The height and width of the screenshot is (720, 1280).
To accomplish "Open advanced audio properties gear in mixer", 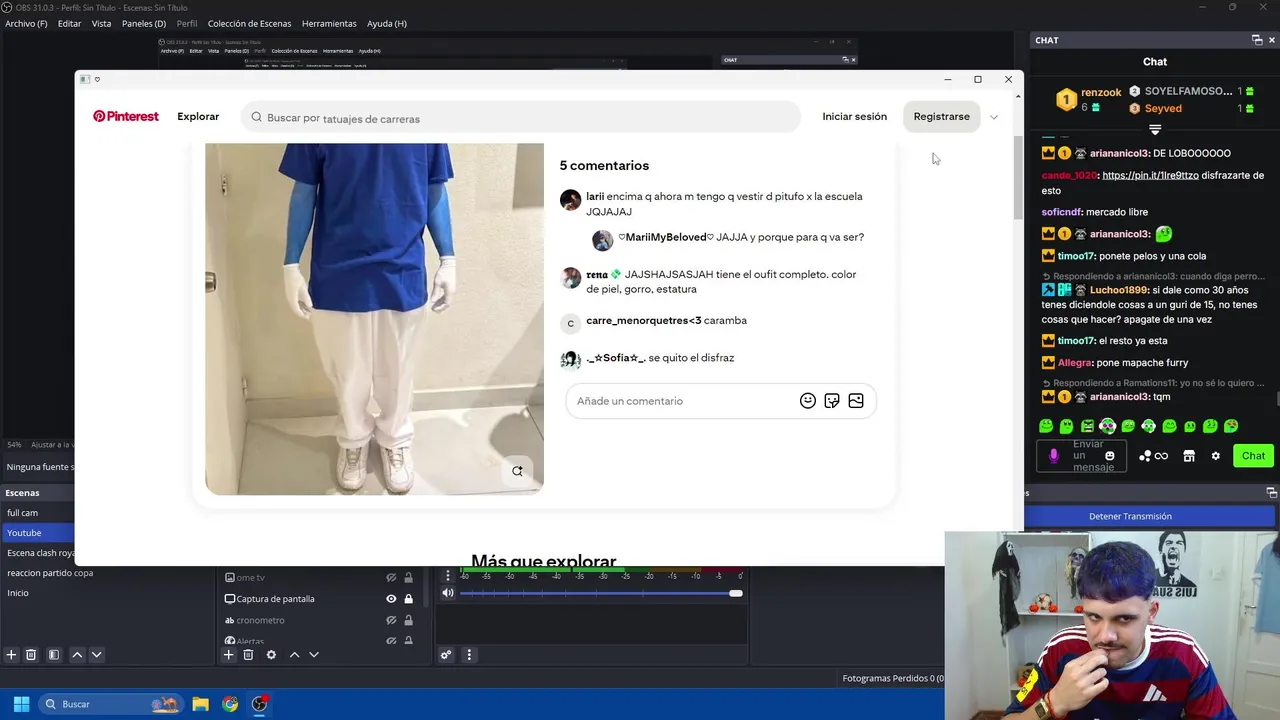I will point(446,655).
